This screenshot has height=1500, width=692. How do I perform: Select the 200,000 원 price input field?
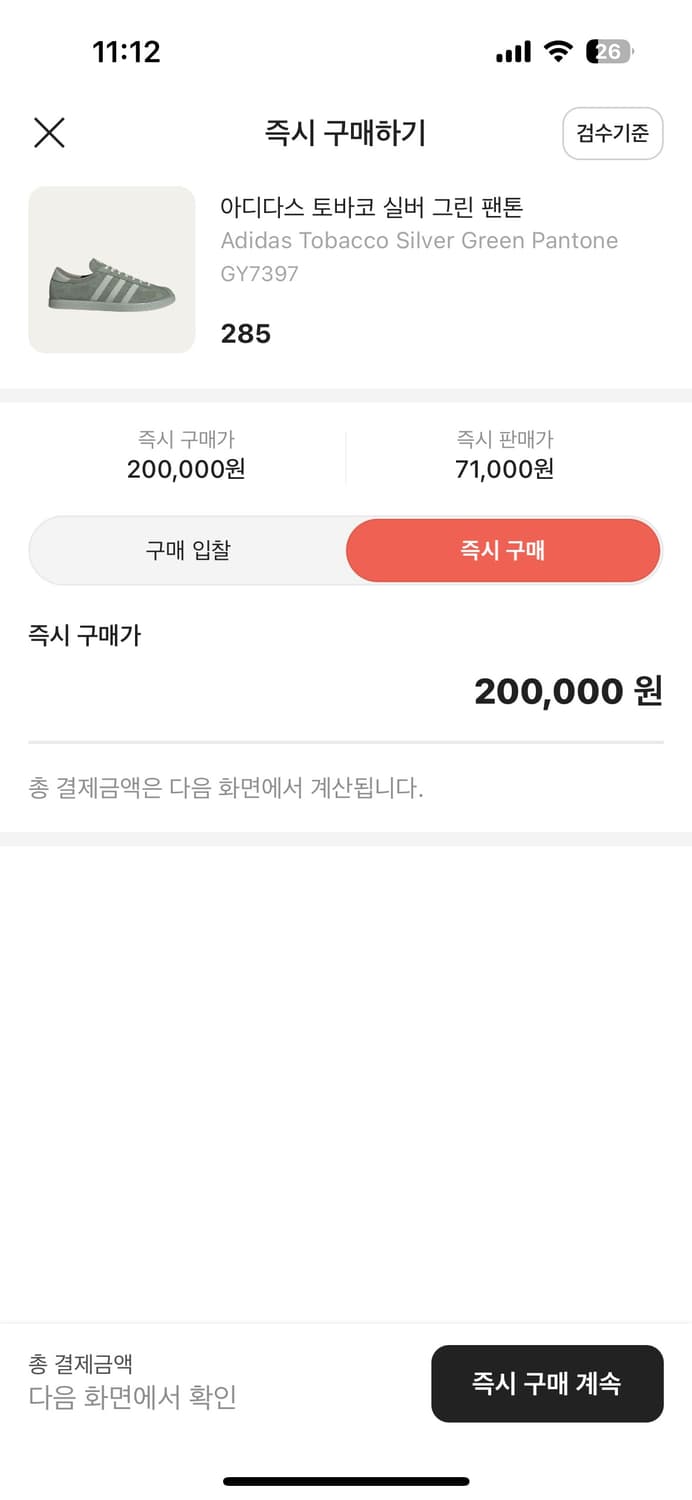[x=566, y=690]
